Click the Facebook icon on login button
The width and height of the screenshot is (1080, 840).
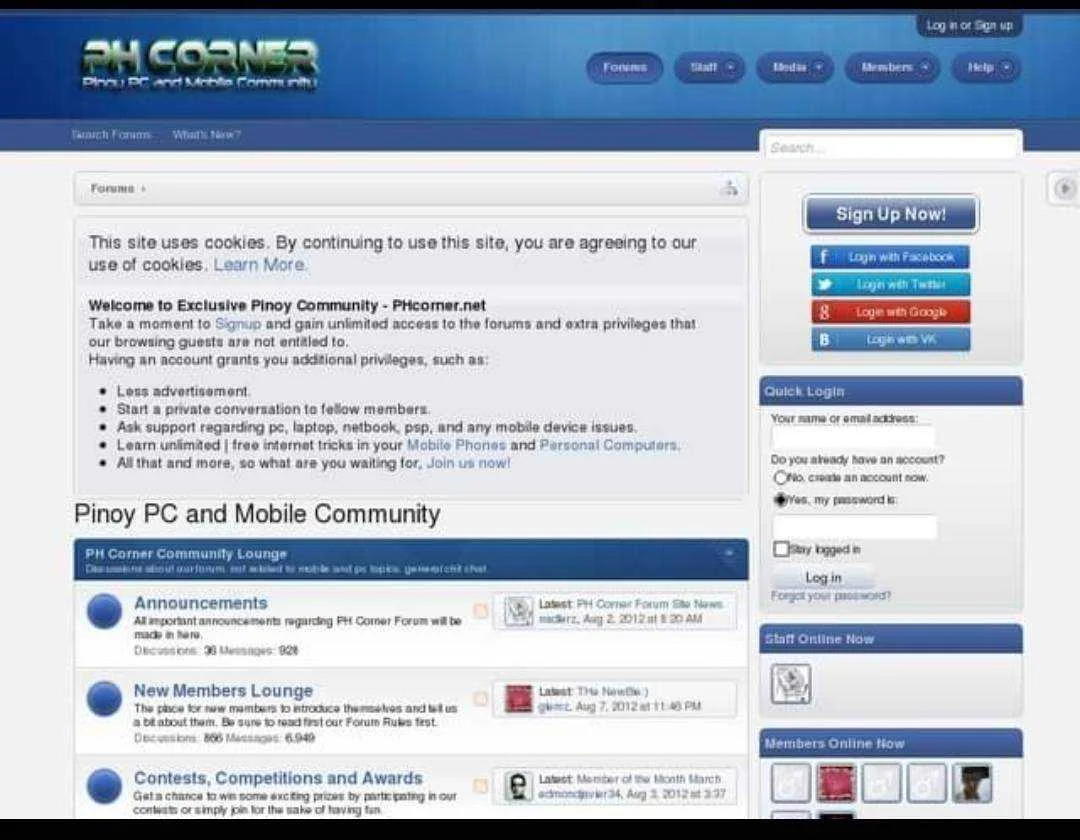[x=823, y=257]
